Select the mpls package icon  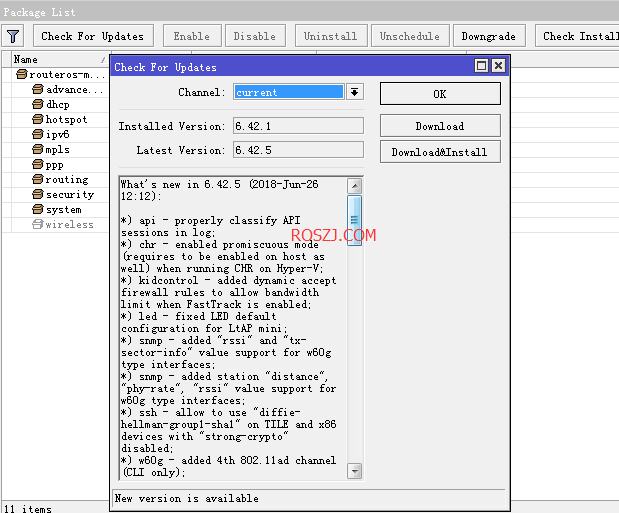pyautogui.click(x=38, y=149)
